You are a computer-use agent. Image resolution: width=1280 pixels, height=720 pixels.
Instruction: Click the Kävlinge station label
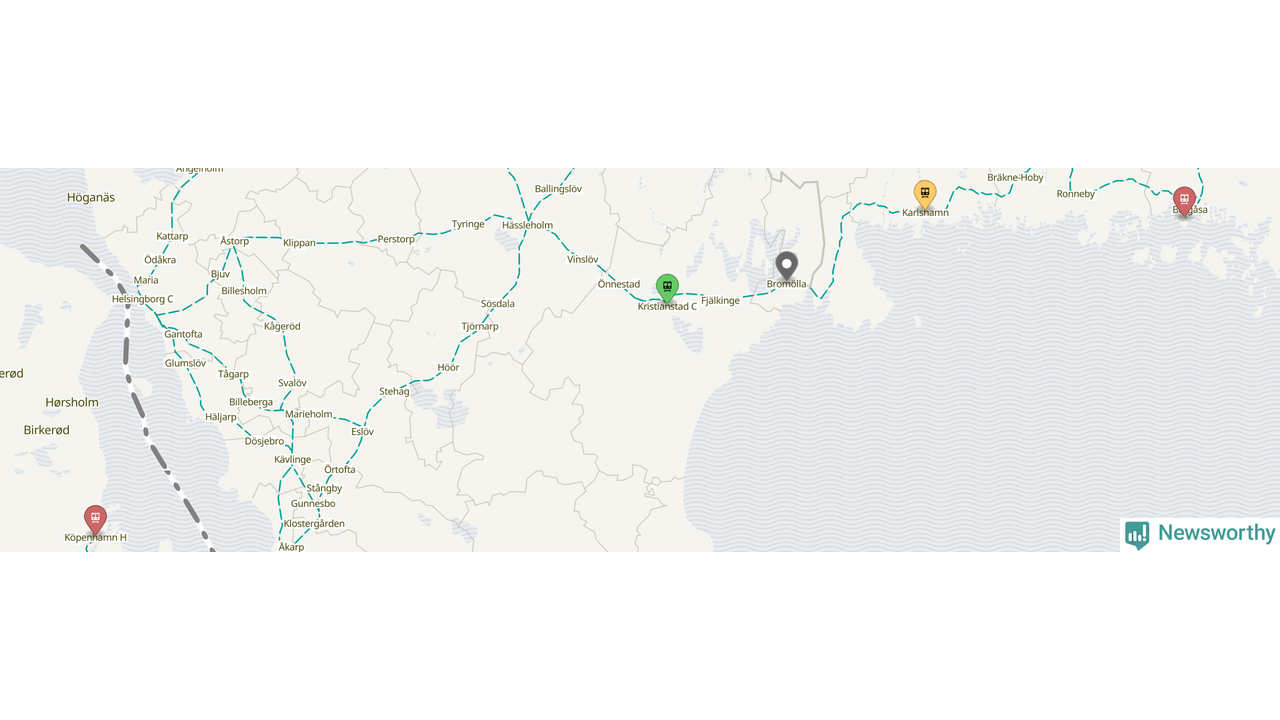(x=292, y=460)
